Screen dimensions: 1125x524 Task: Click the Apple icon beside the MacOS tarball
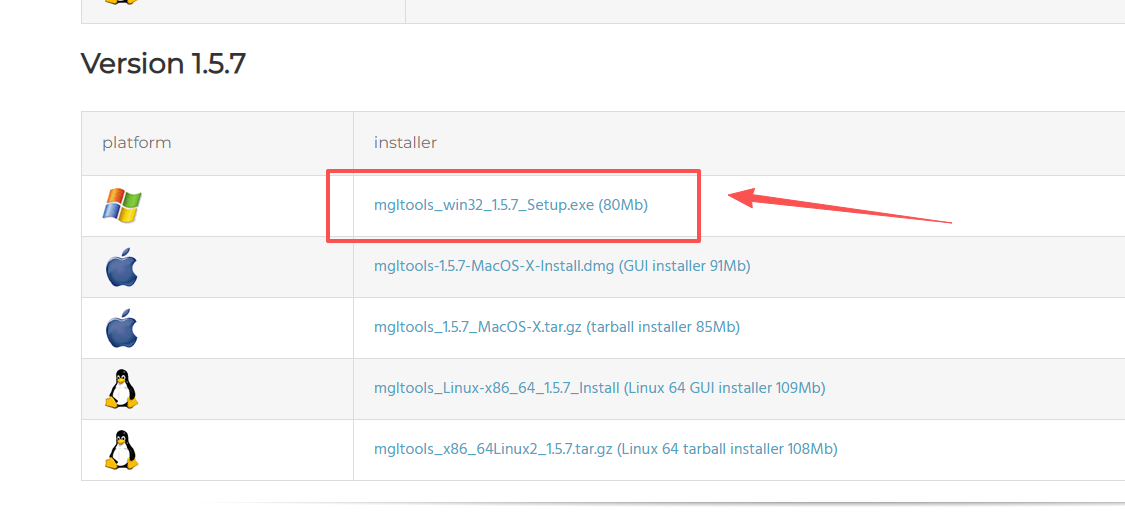pos(121,328)
